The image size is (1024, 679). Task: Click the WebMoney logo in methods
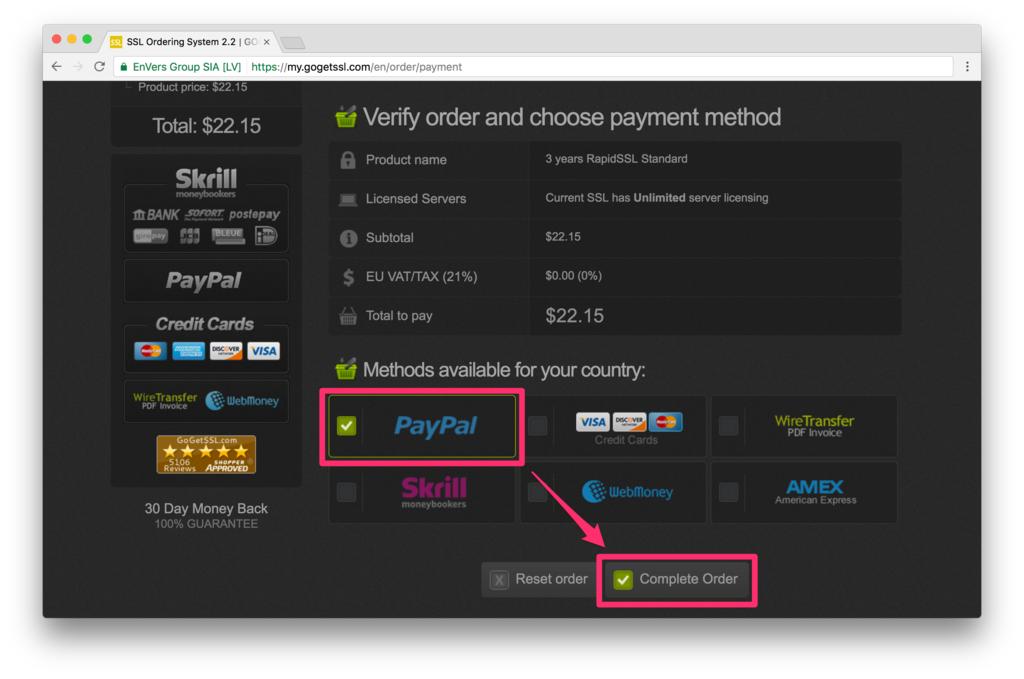click(627, 492)
